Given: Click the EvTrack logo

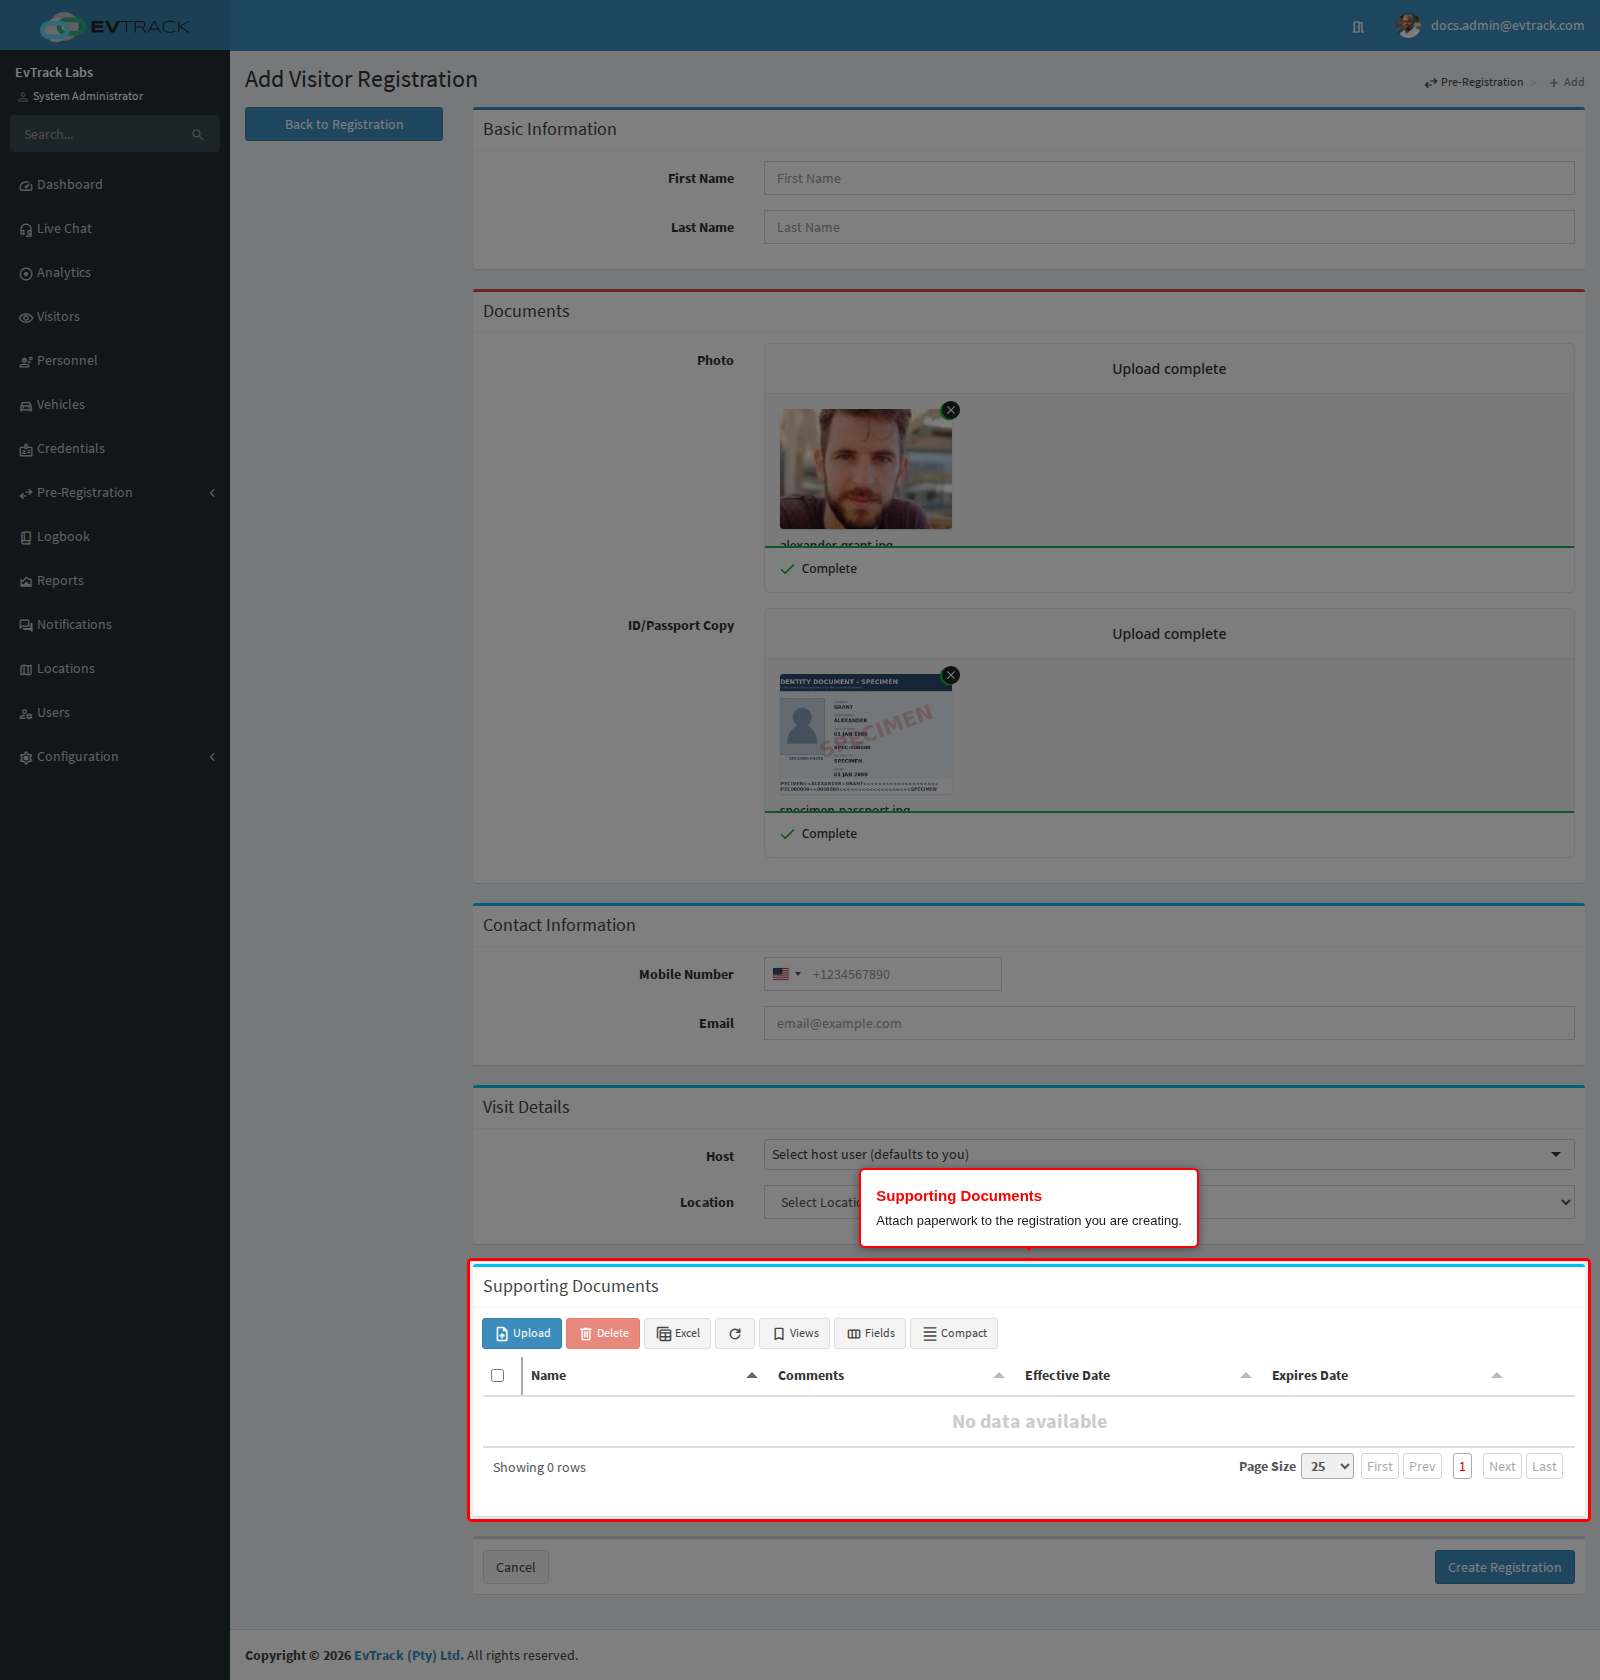Looking at the screenshot, I should tap(114, 26).
